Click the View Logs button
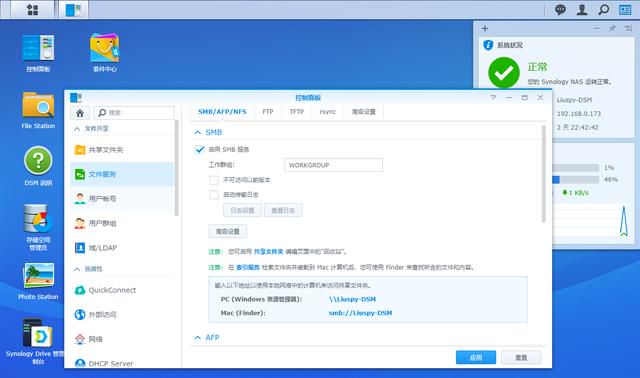The width and height of the screenshot is (640, 378). click(283, 210)
